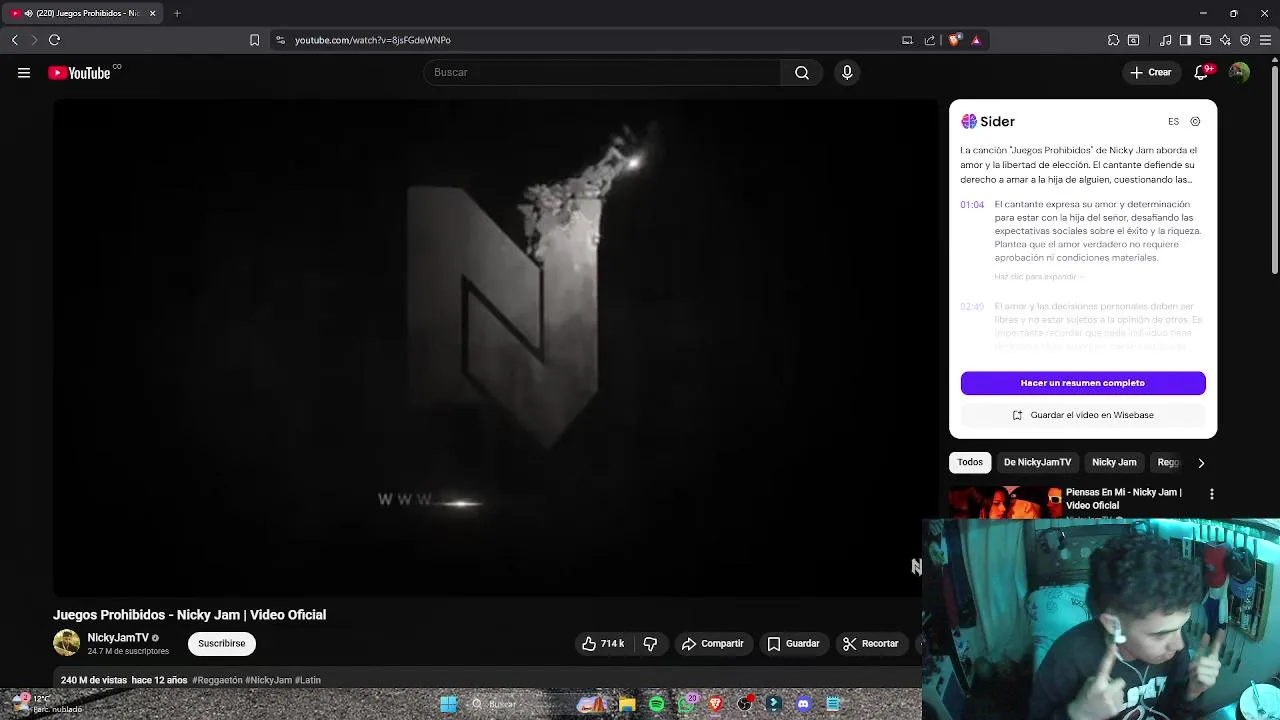The image size is (1280, 720).
Task: Open the #Latin hashtag link
Action: 308,680
